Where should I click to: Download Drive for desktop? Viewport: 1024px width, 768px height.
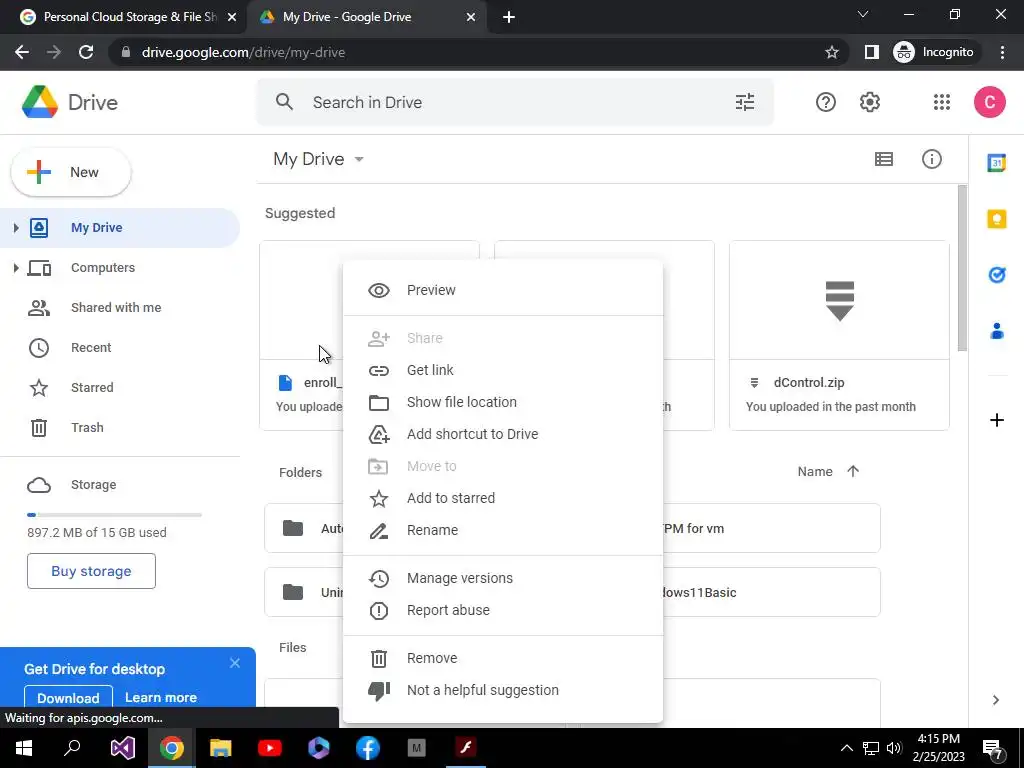pos(69,697)
